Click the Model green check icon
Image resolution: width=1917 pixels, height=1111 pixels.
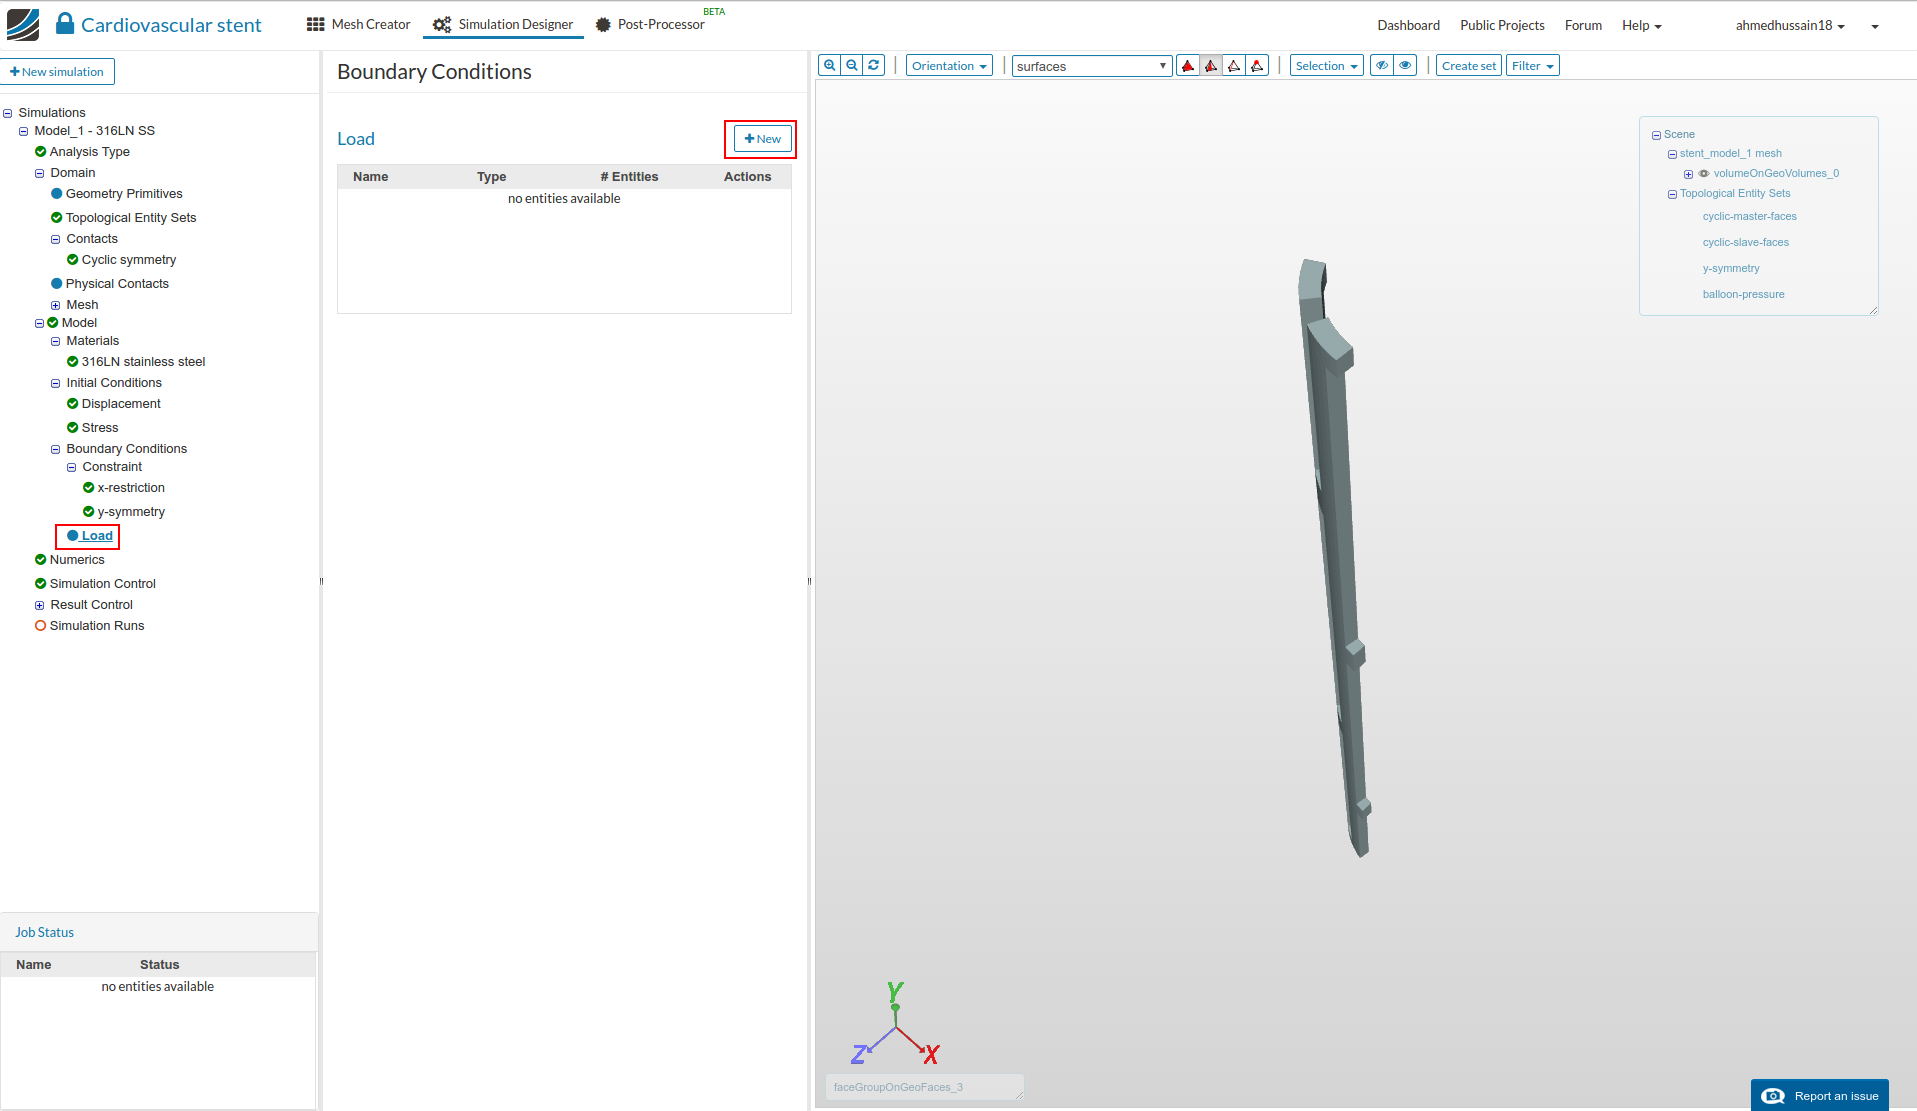tap(53, 323)
